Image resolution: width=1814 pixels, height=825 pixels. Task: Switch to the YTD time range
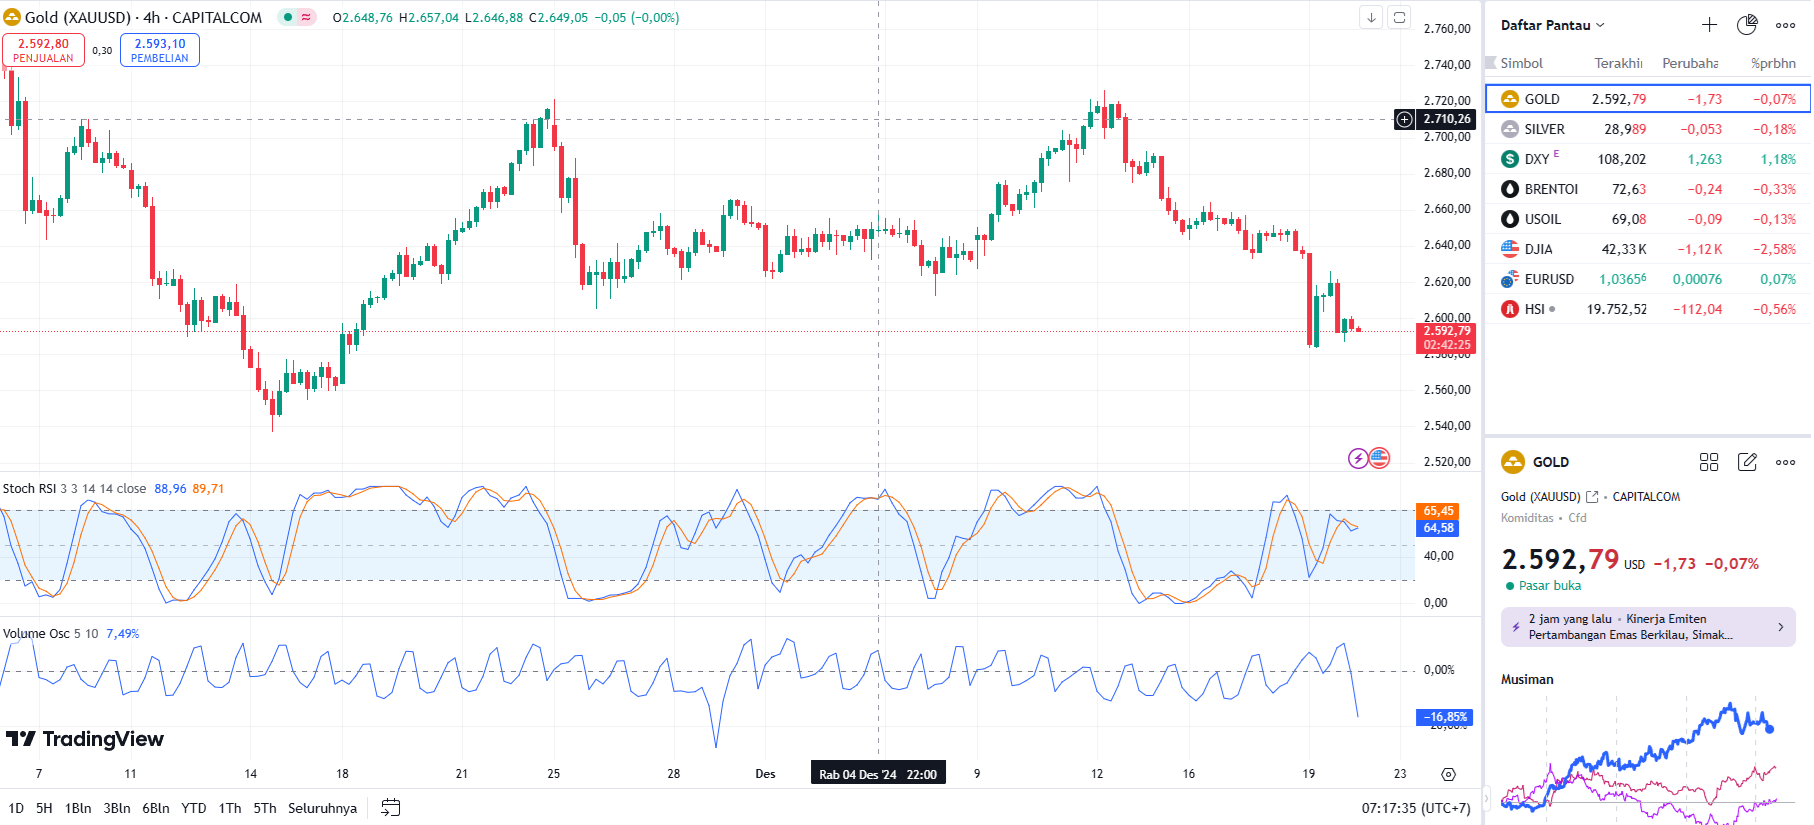point(193,808)
